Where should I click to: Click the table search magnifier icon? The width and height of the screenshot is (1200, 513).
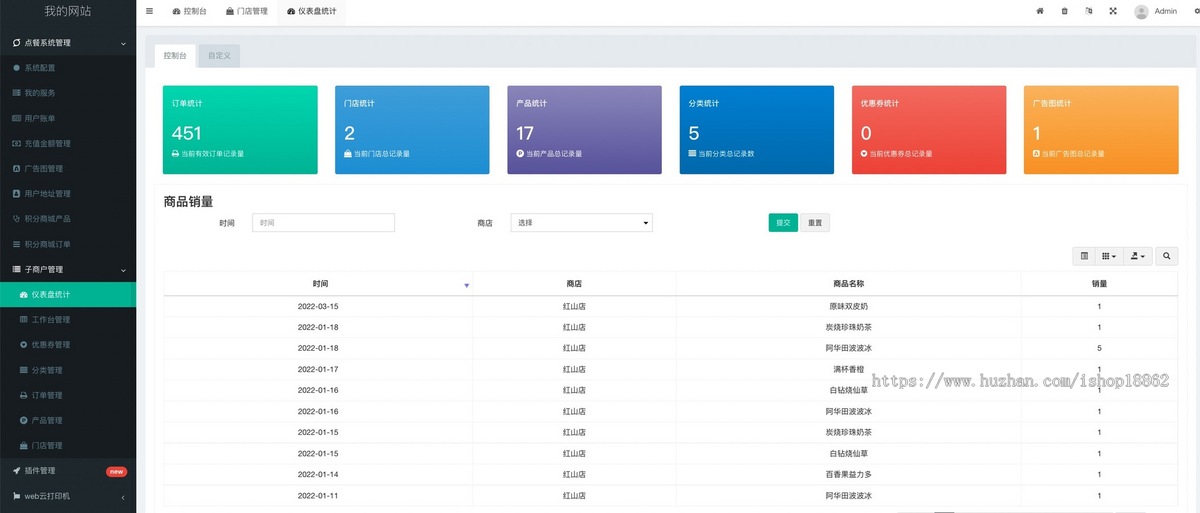[x=1166, y=256]
